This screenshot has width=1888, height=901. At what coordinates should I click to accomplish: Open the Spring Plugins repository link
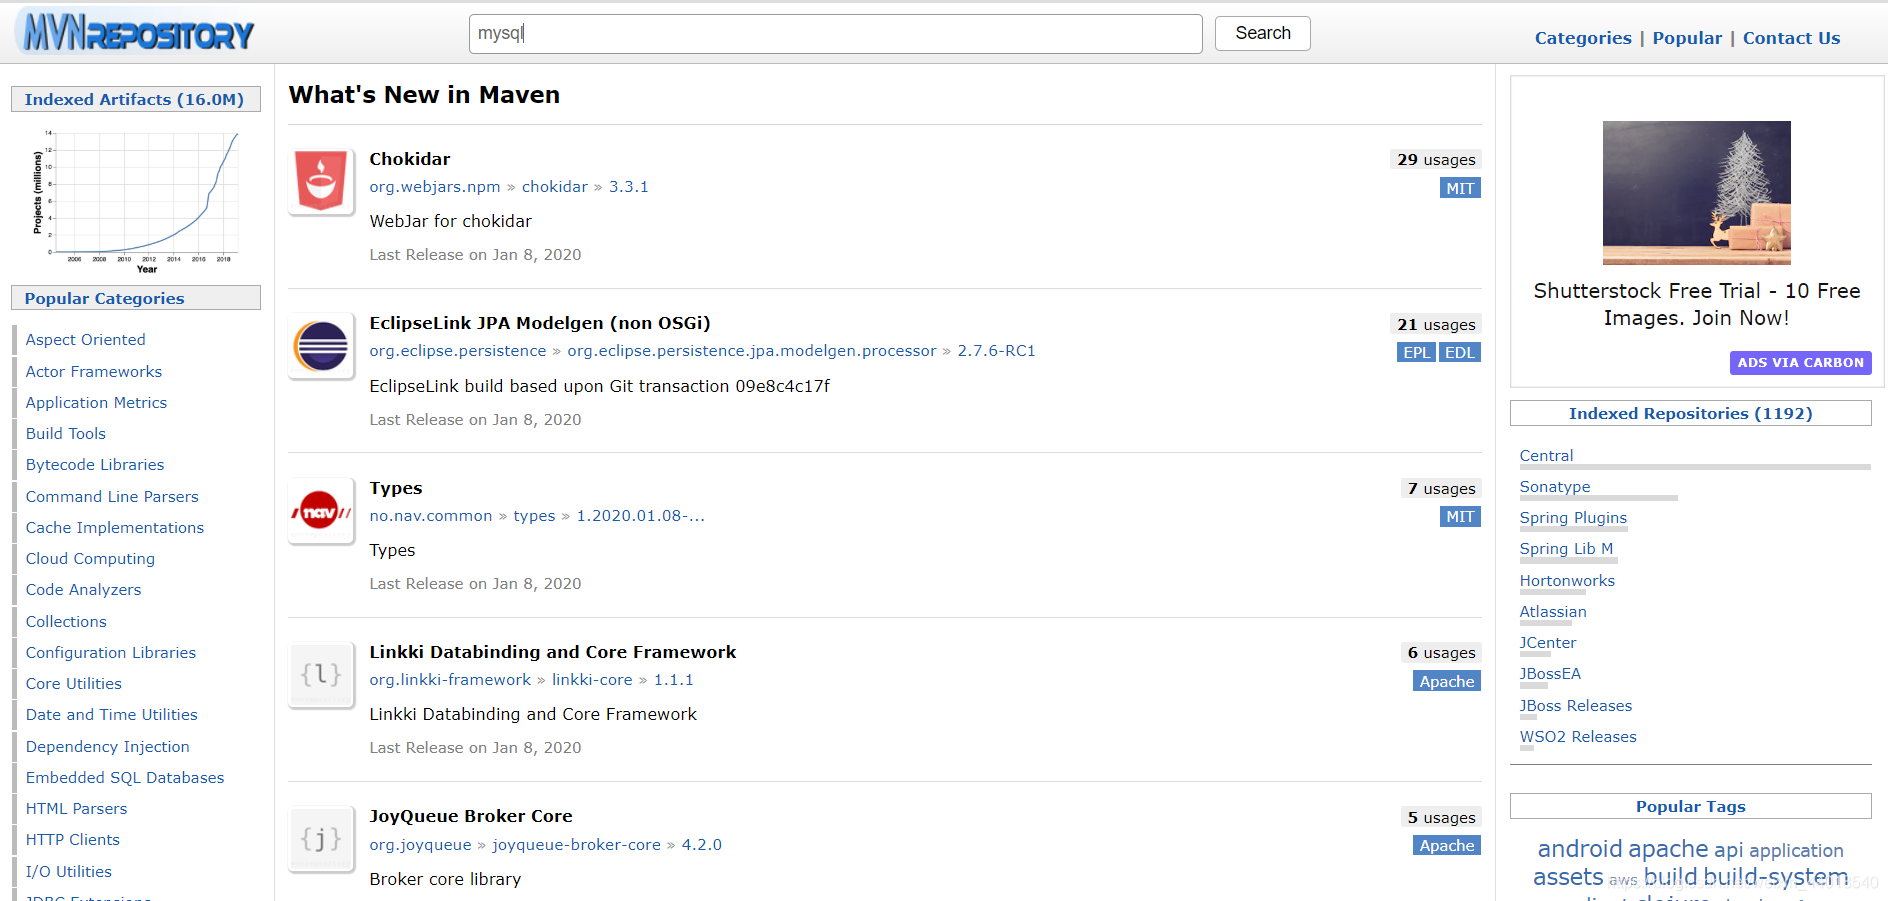pos(1573,518)
